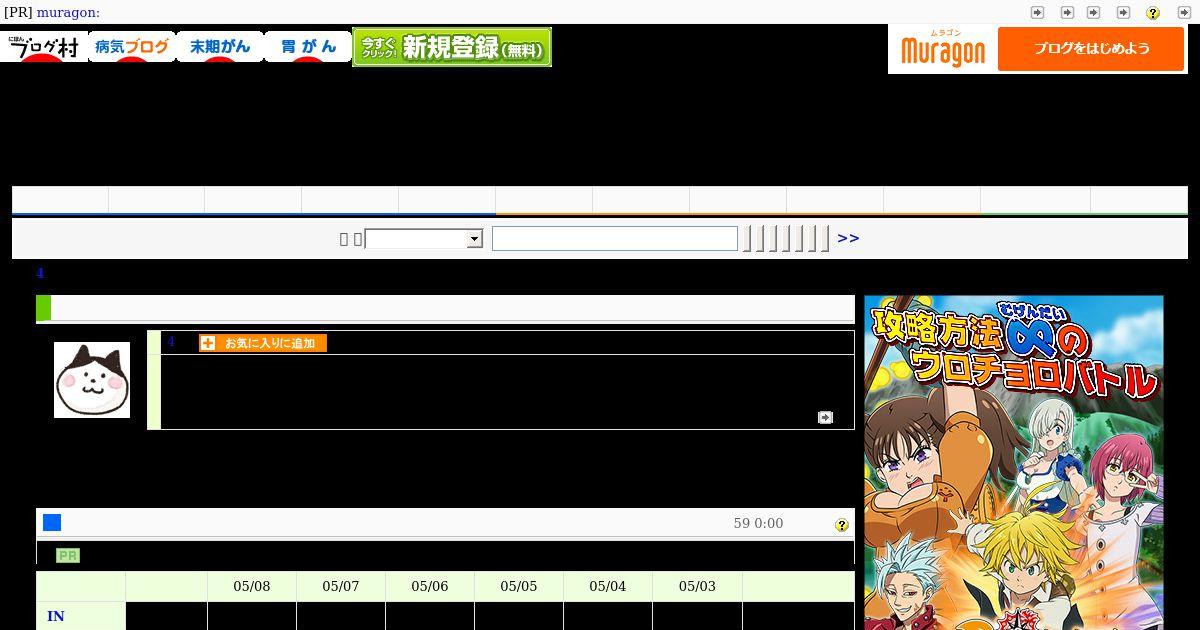Select the 05/05 table column header

519,586
